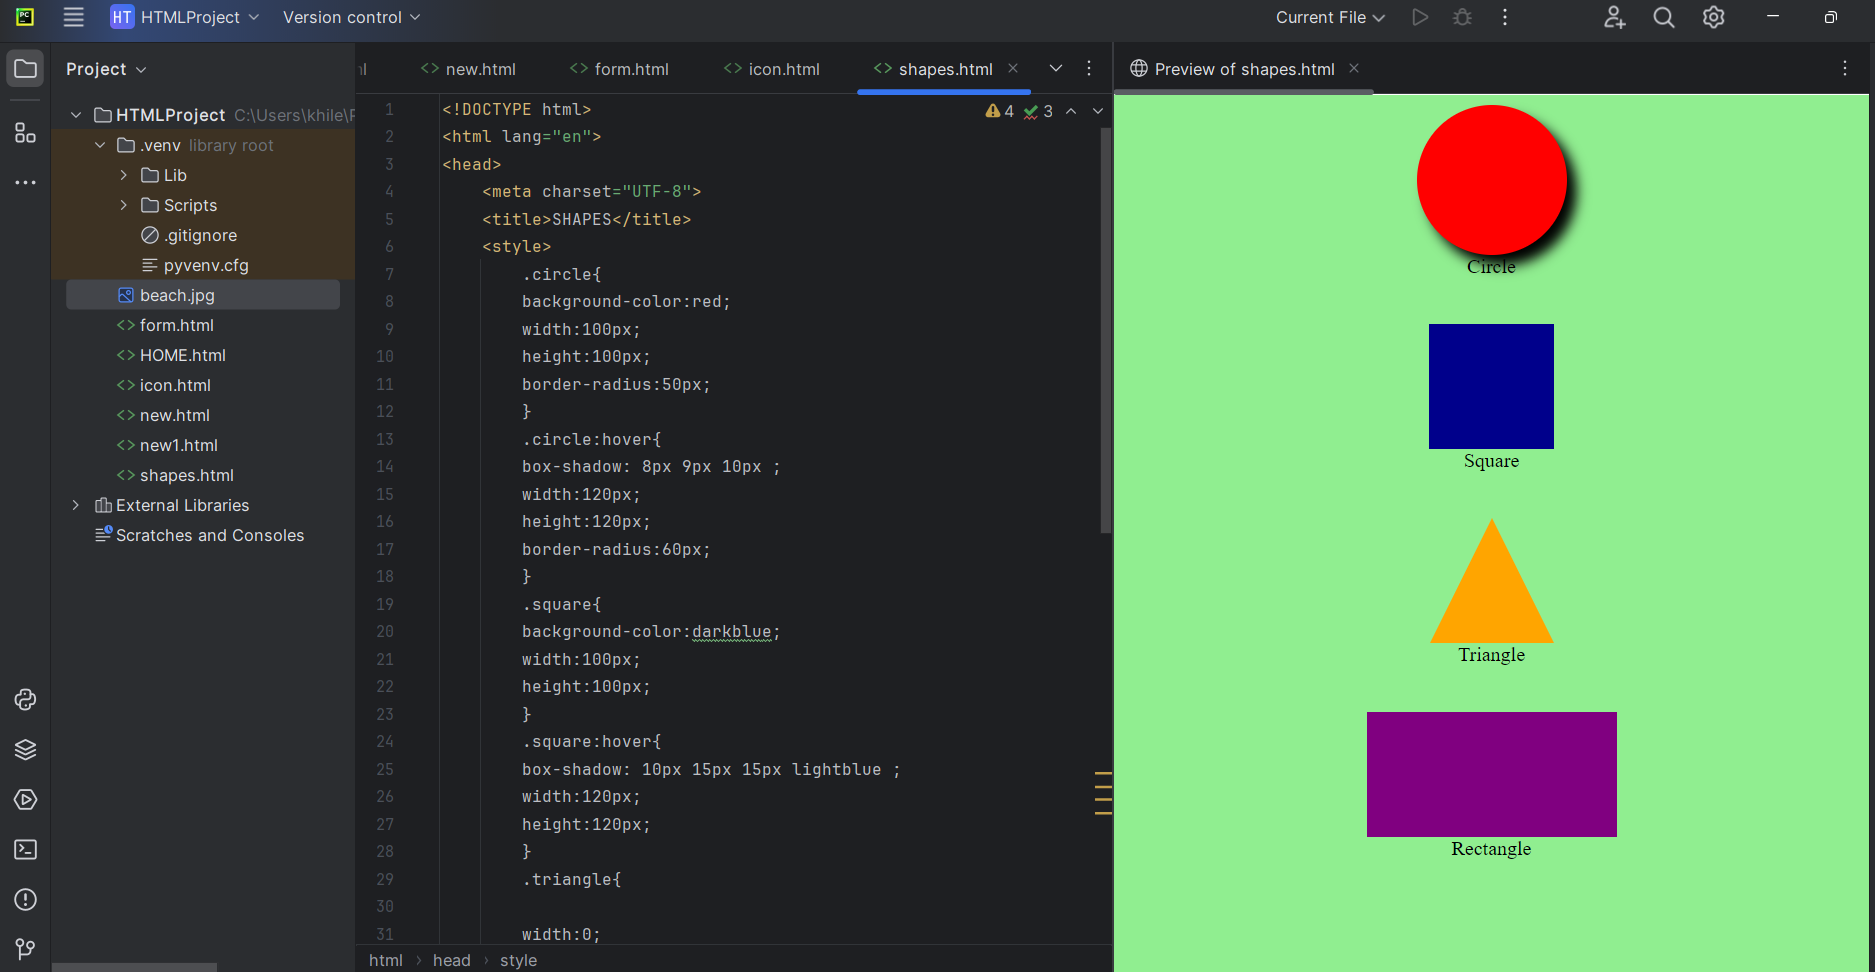Viewport: 1875px width, 972px height.
Task: Click the project panel horizontal scrollbar
Action: click(x=134, y=967)
